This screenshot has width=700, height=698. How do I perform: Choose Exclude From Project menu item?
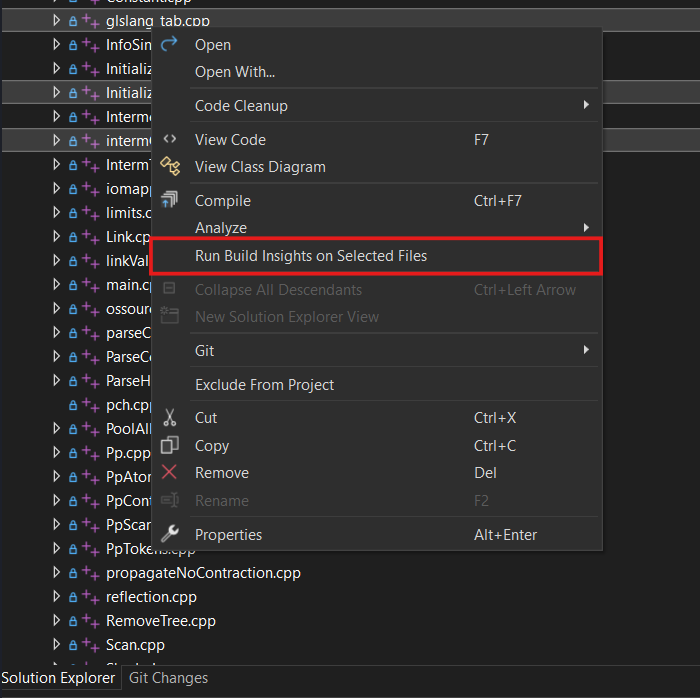point(264,385)
